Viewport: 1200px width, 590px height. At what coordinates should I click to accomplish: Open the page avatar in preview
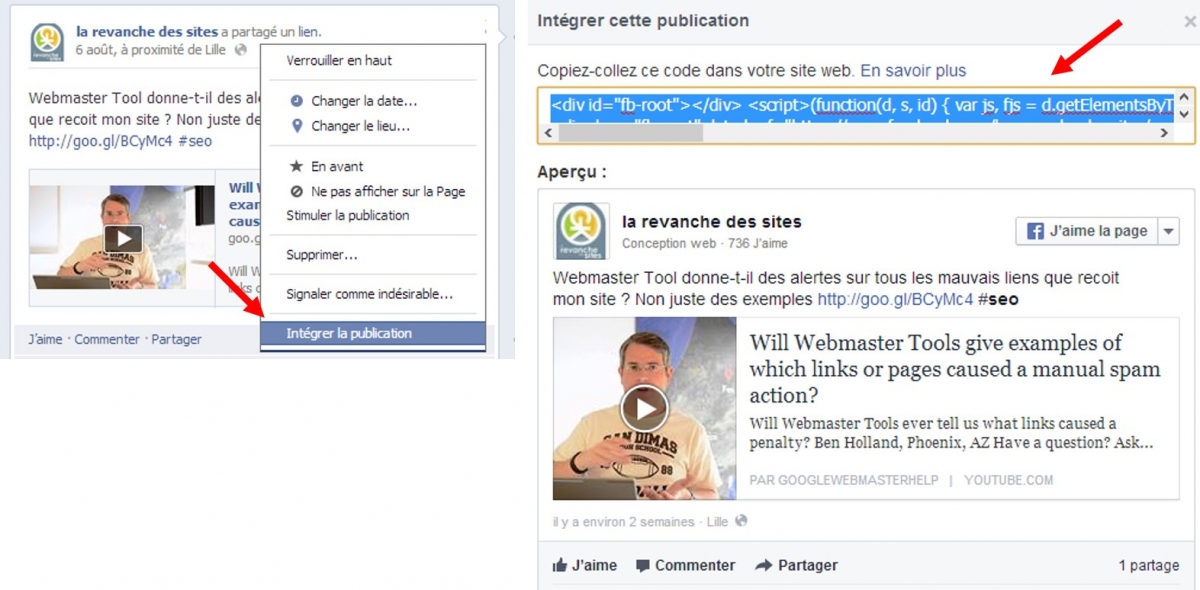582,231
